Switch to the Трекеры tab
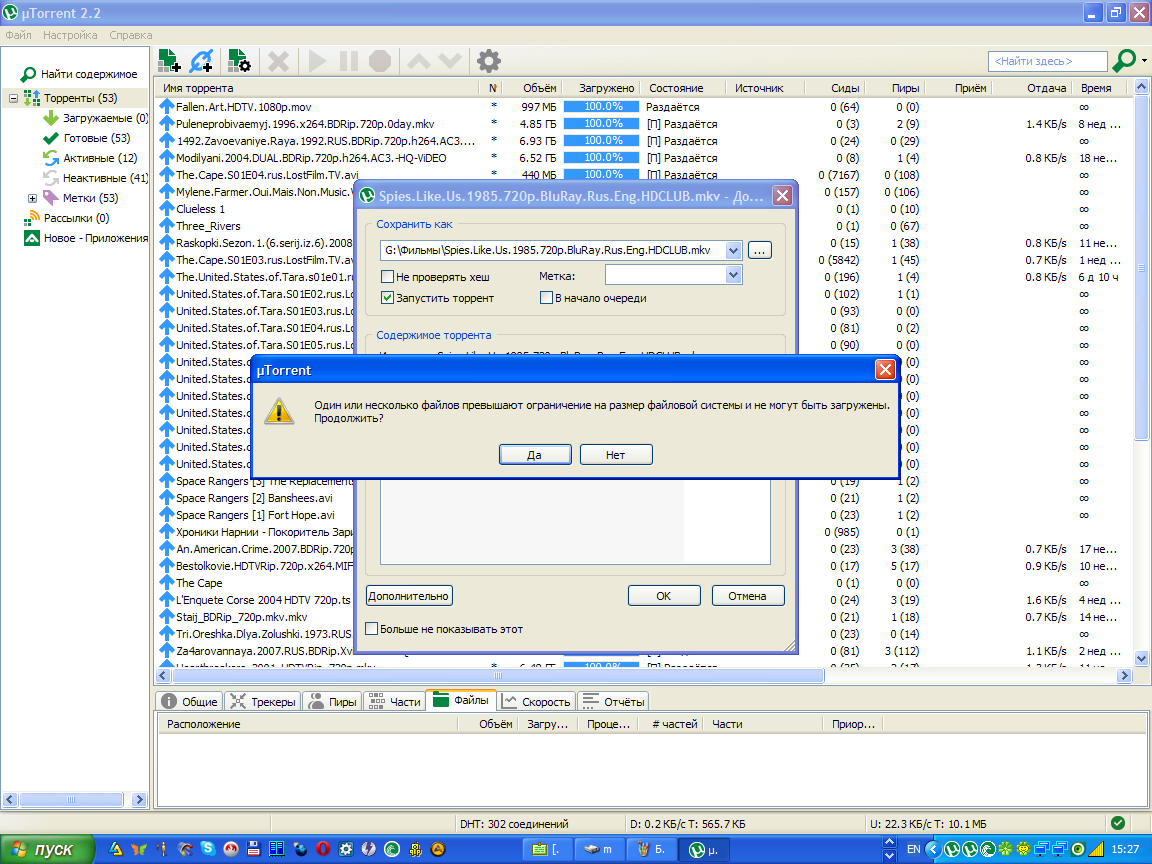The image size is (1152, 864). 263,702
